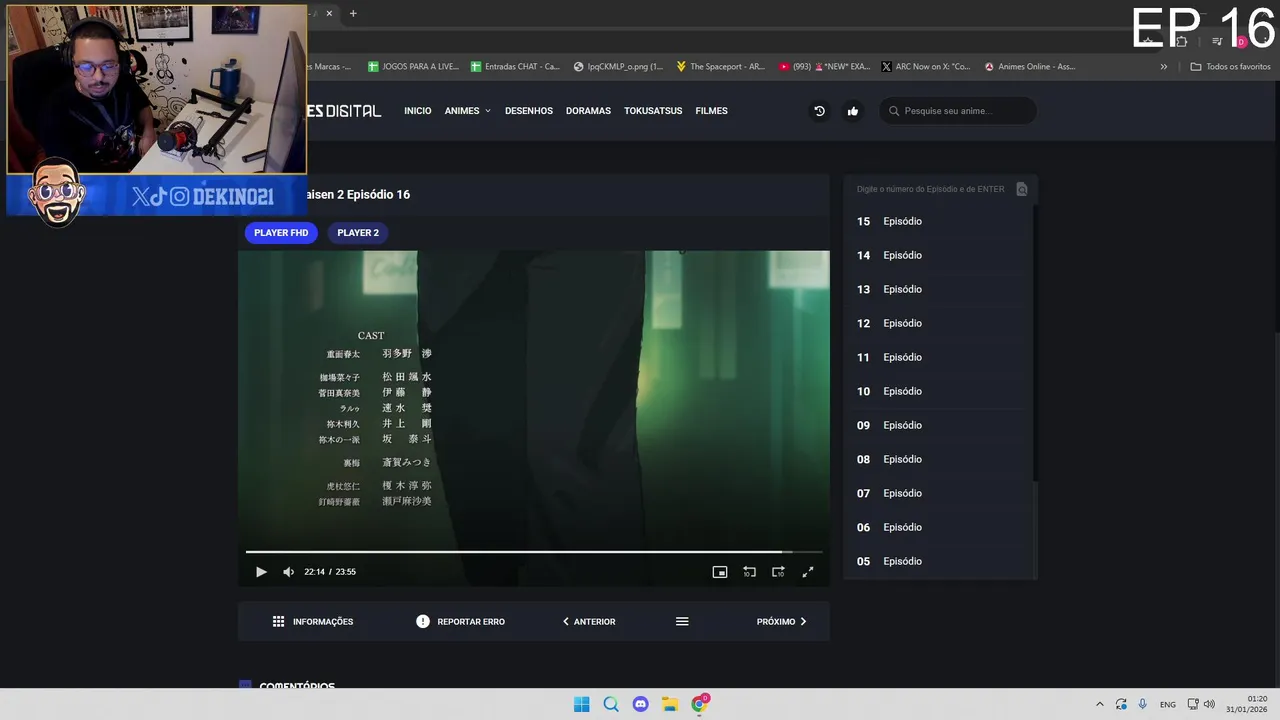The height and width of the screenshot is (720, 1280).
Task: Go to ANTERIOR episode
Action: [589, 622]
